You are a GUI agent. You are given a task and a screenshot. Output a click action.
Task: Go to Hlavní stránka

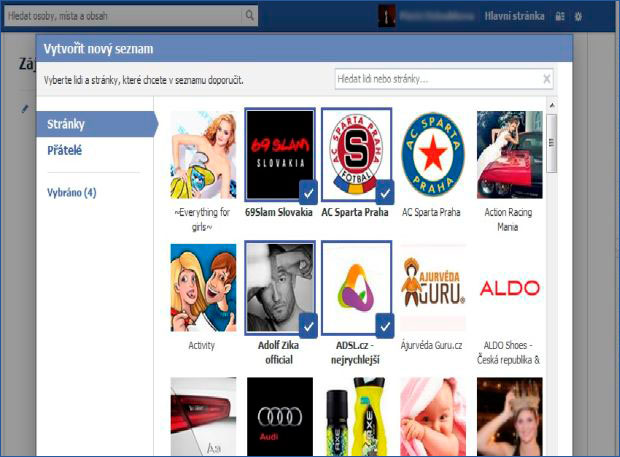pyautogui.click(x=514, y=16)
